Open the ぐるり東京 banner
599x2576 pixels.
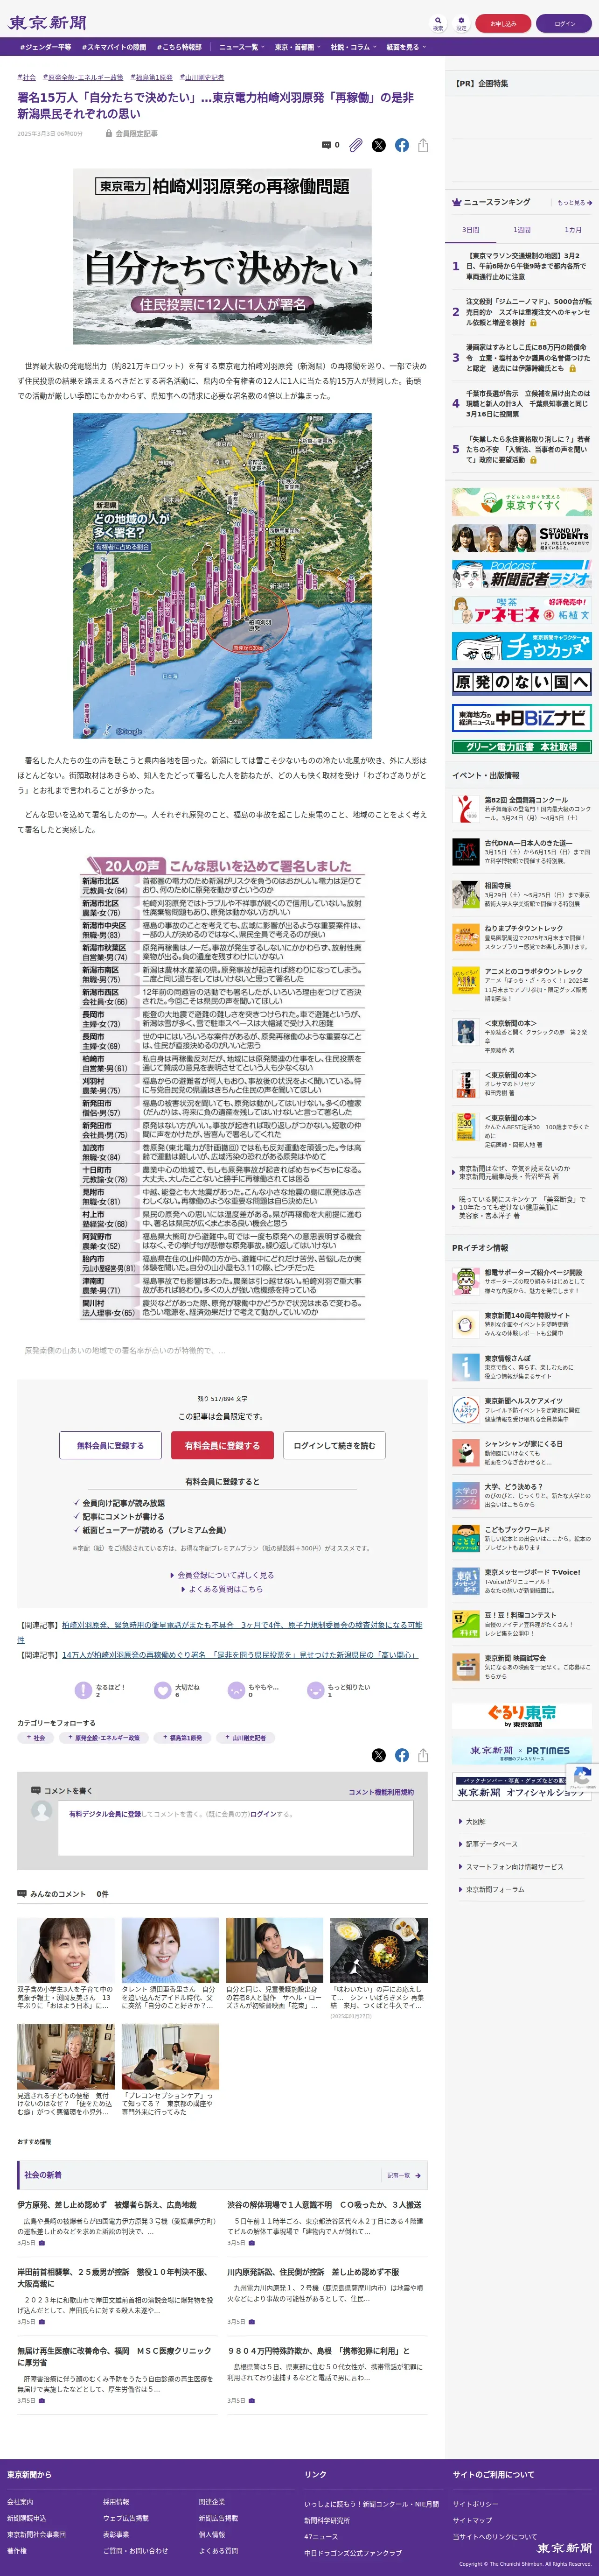[521, 1716]
